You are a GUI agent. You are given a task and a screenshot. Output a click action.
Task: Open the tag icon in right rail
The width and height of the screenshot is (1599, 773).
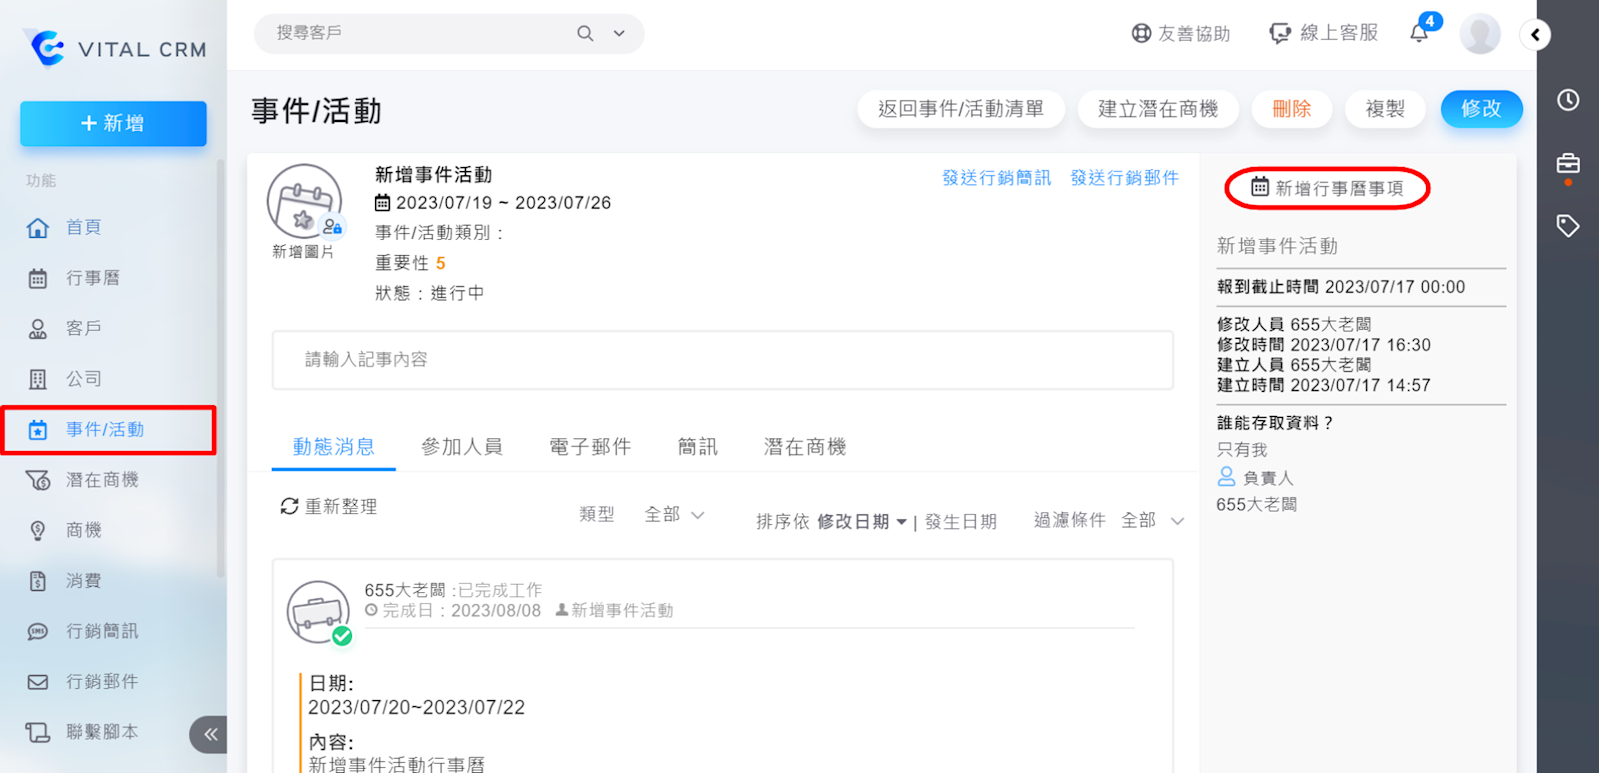pyautogui.click(x=1567, y=226)
